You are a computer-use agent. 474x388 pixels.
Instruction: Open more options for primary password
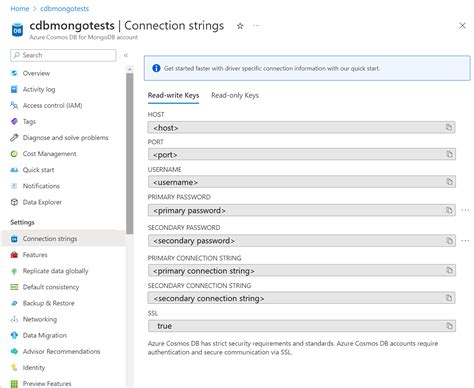click(x=465, y=210)
